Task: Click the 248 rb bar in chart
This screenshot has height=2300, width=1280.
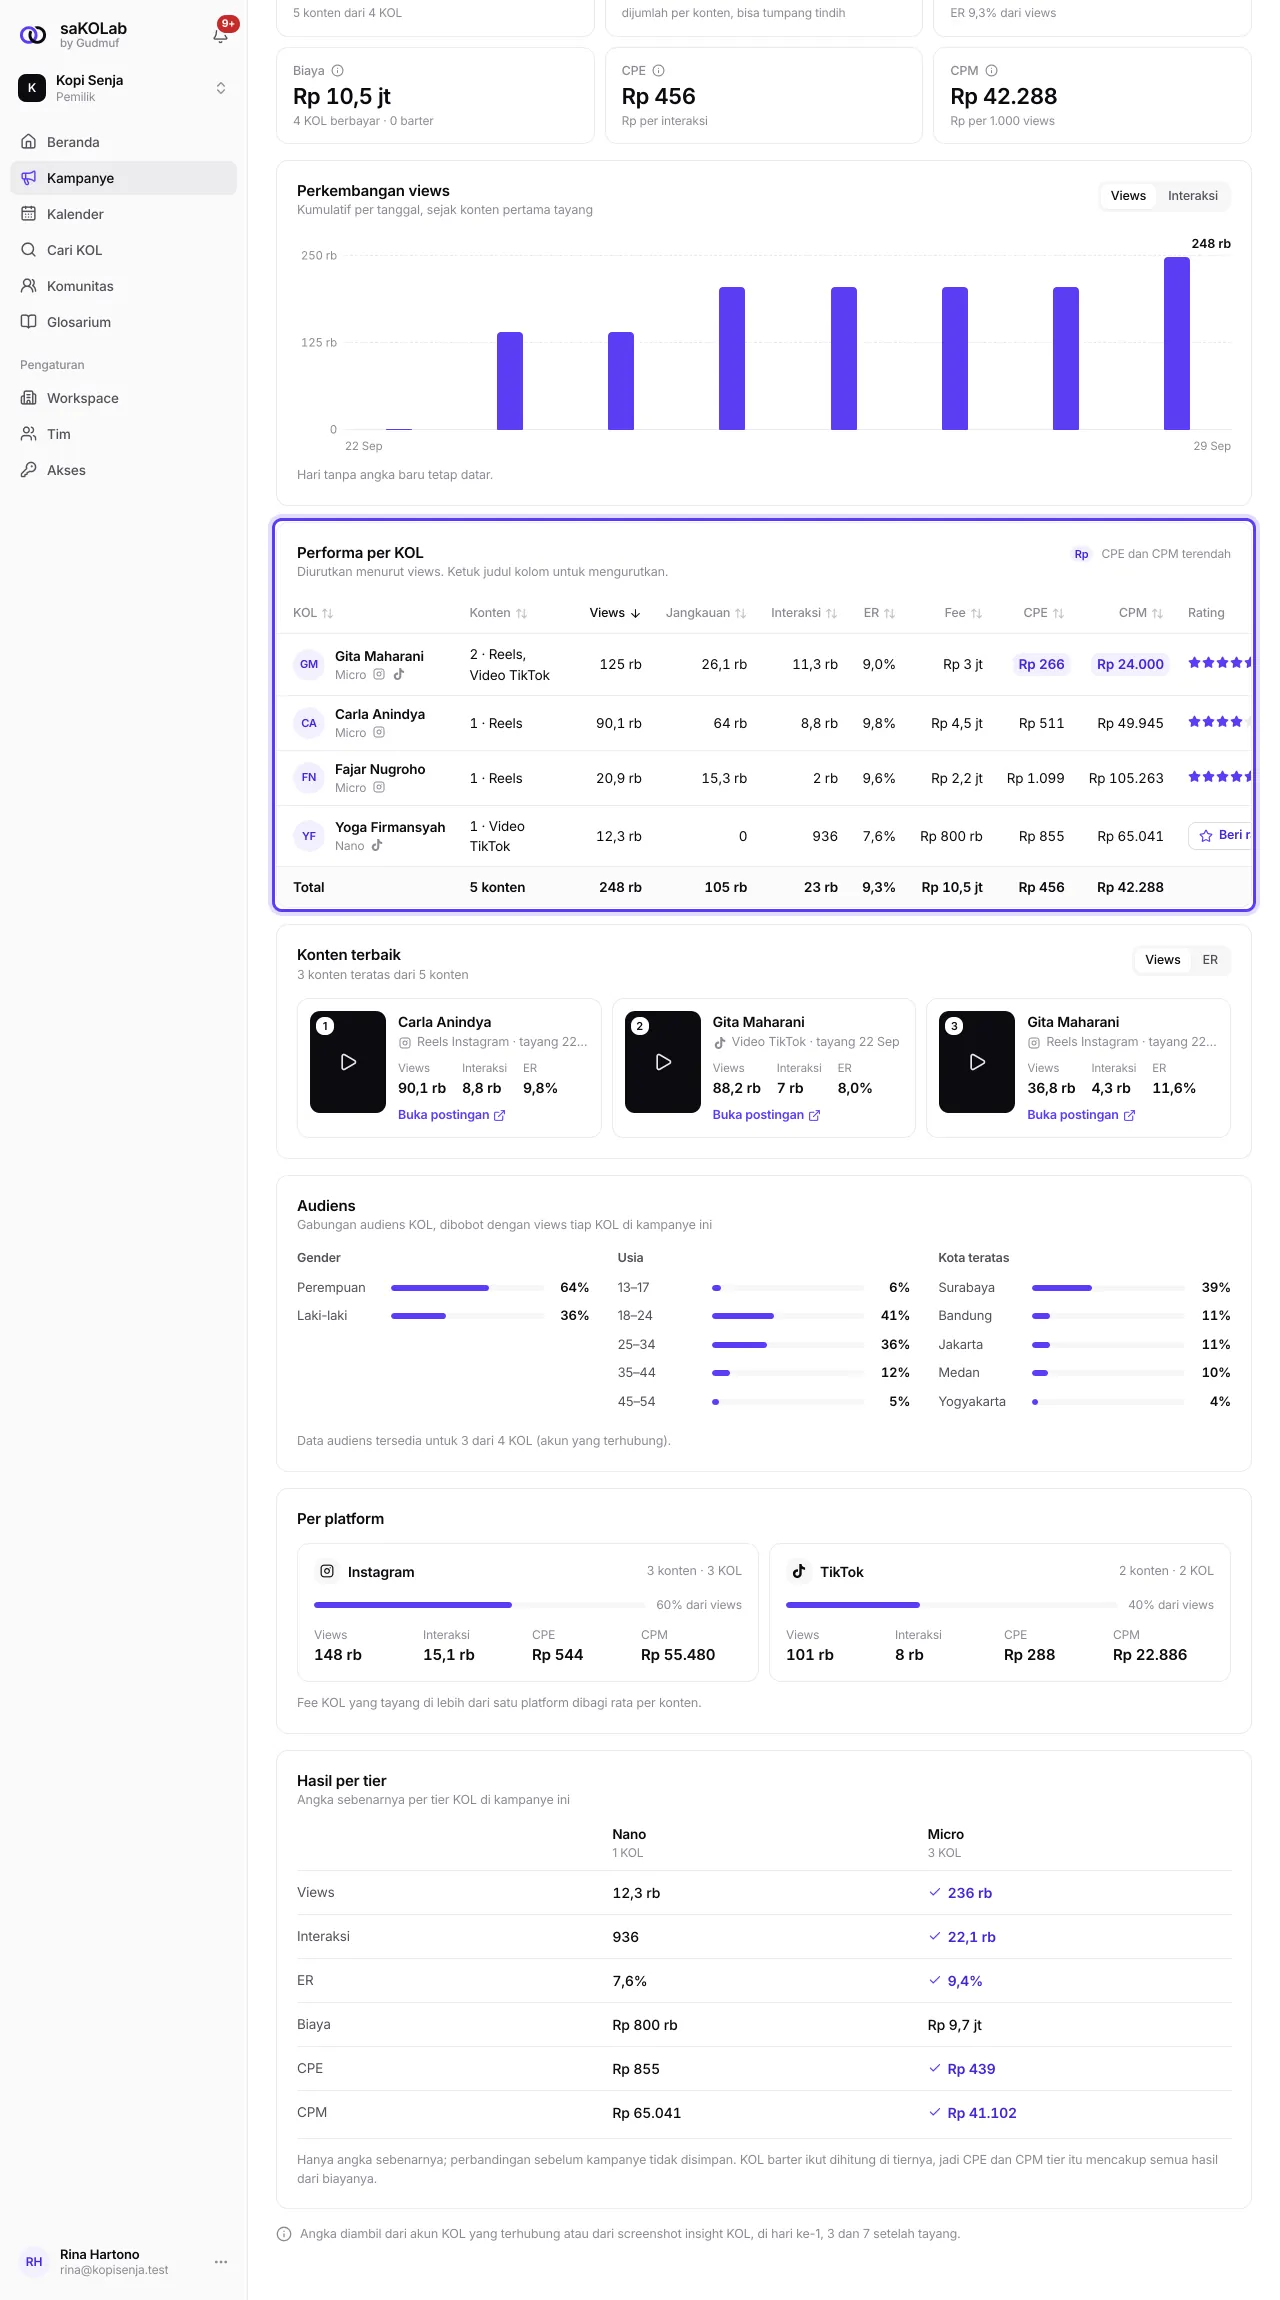Action: [x=1177, y=343]
